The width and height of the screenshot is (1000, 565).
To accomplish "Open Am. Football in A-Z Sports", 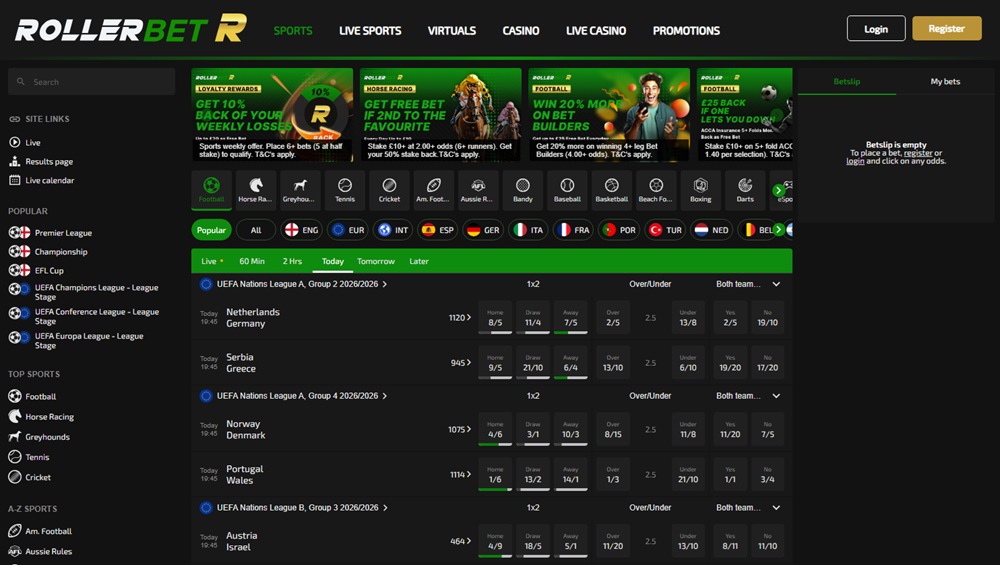I will click(40, 531).
